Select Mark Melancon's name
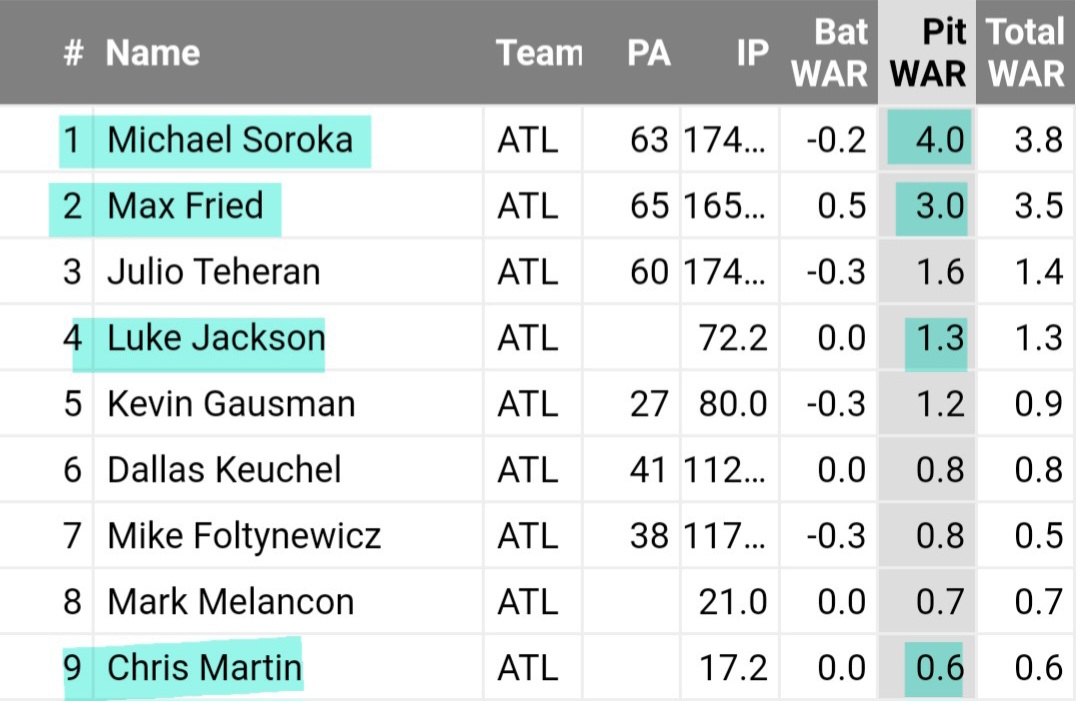Screen dimensions: 1076x701 [230, 601]
